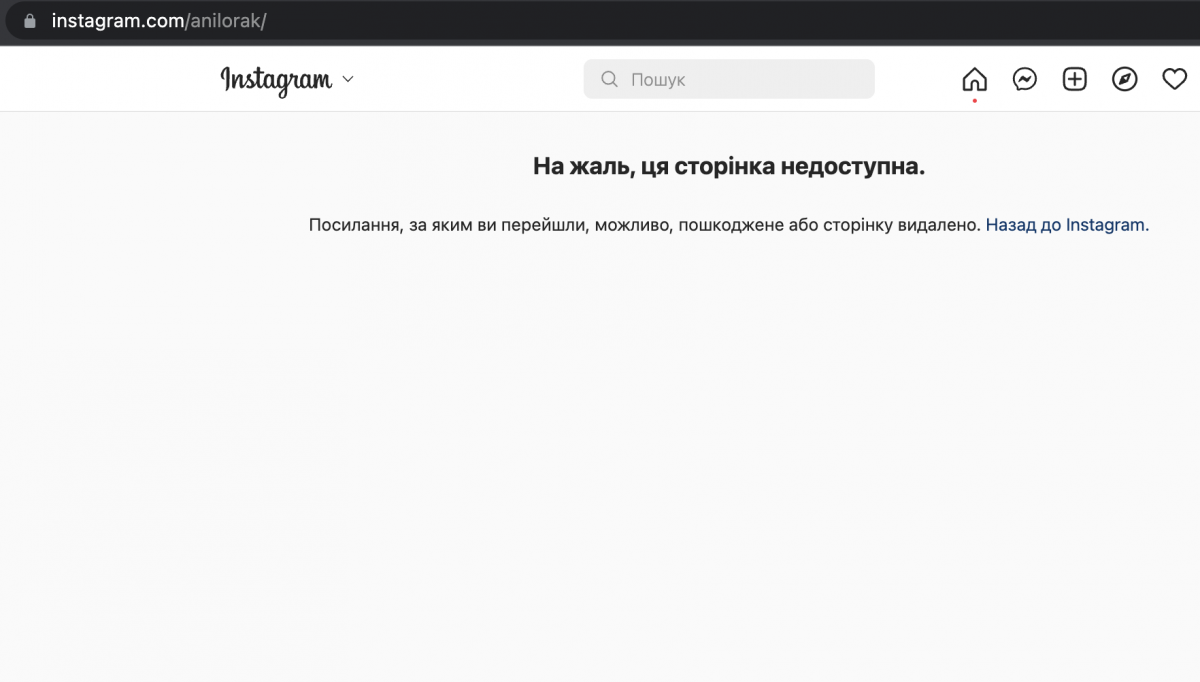The height and width of the screenshot is (682, 1200).
Task: Open the Messenger direct messages icon
Action: [x=1025, y=79]
